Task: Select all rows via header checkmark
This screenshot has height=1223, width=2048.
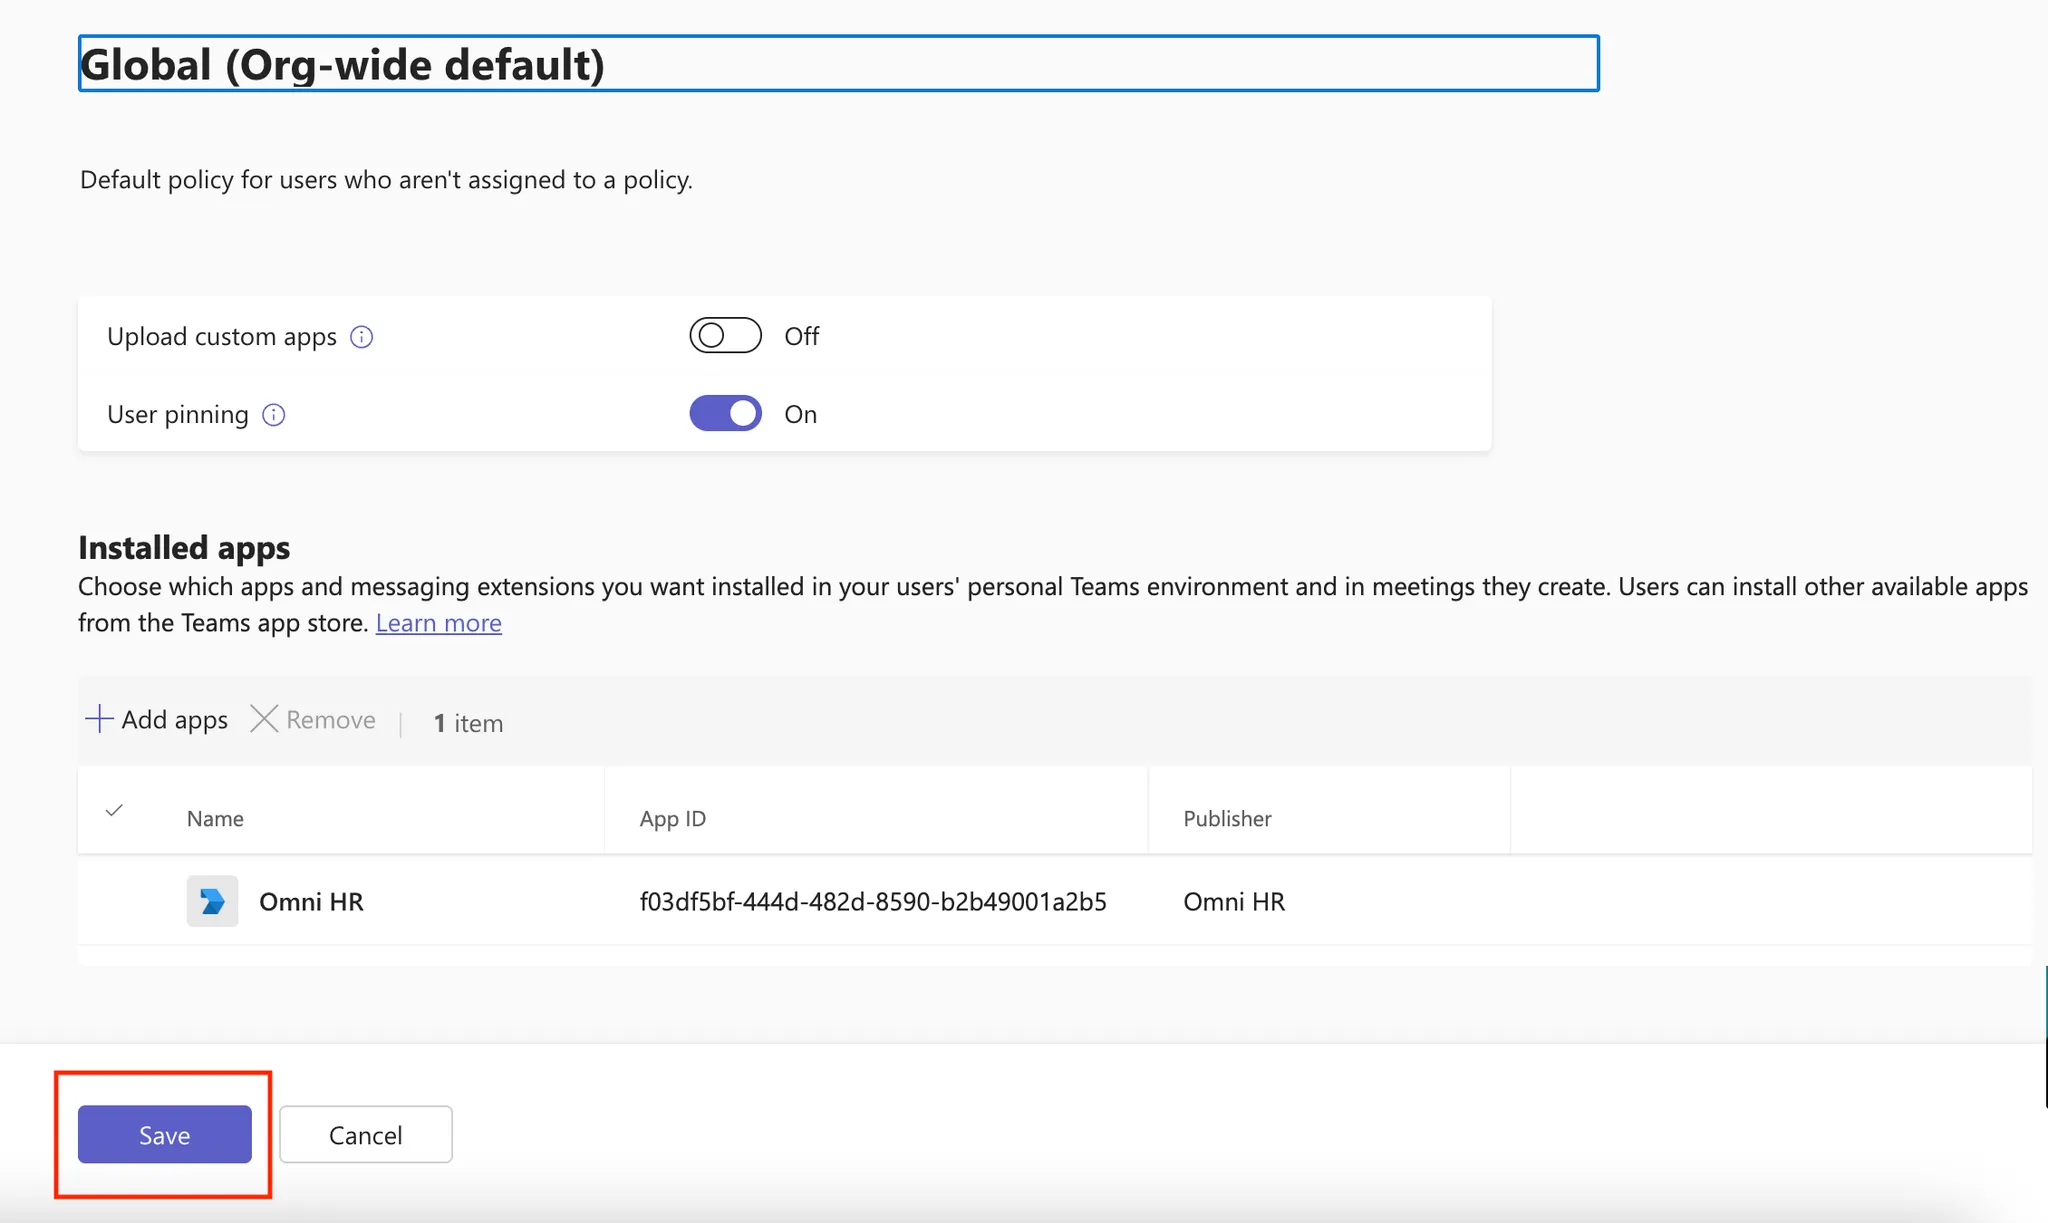Action: [114, 811]
